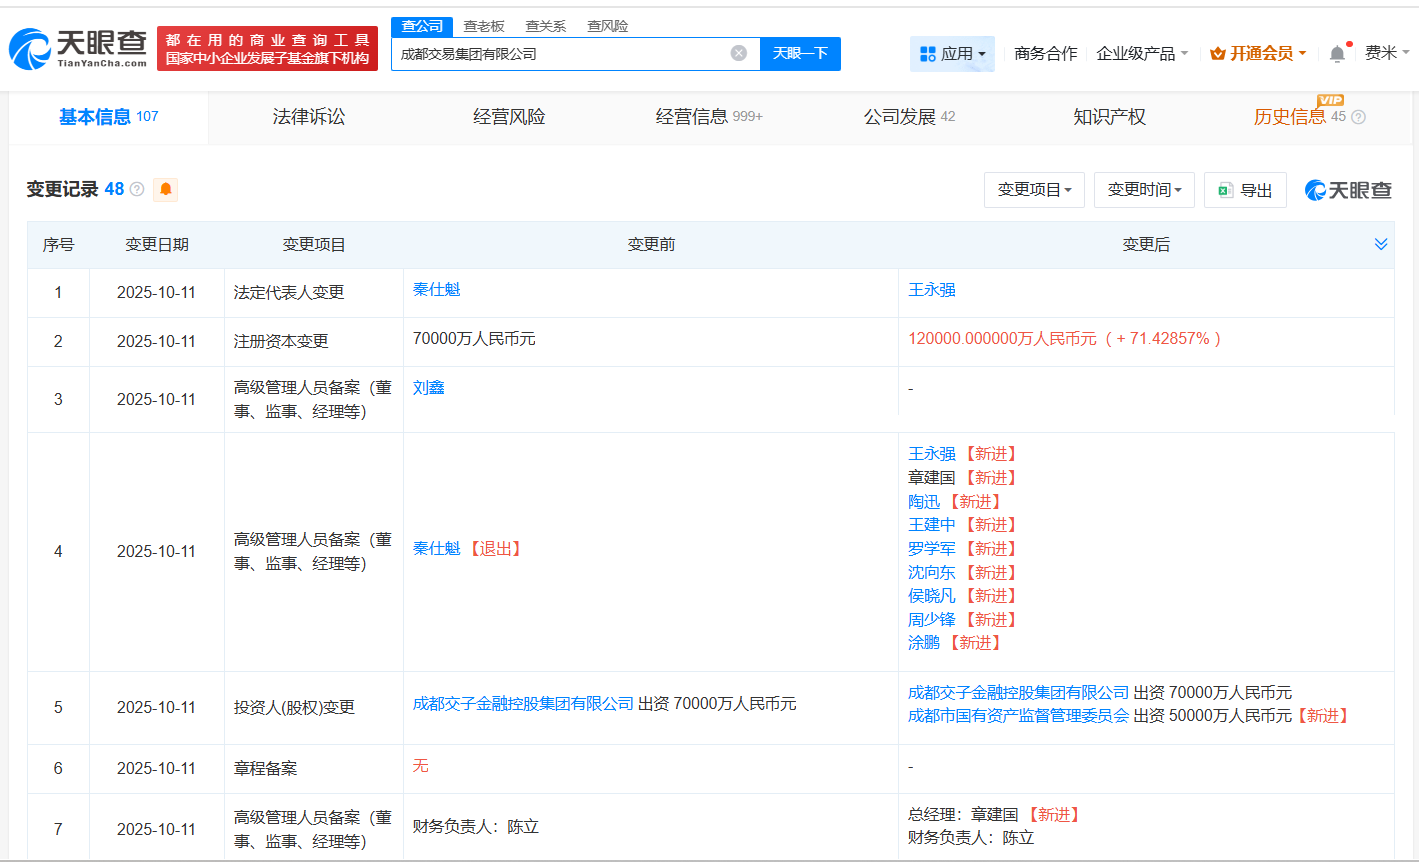The image size is (1419, 862).
Task: Open the 变更时间 filter dropdown
Action: point(1144,189)
